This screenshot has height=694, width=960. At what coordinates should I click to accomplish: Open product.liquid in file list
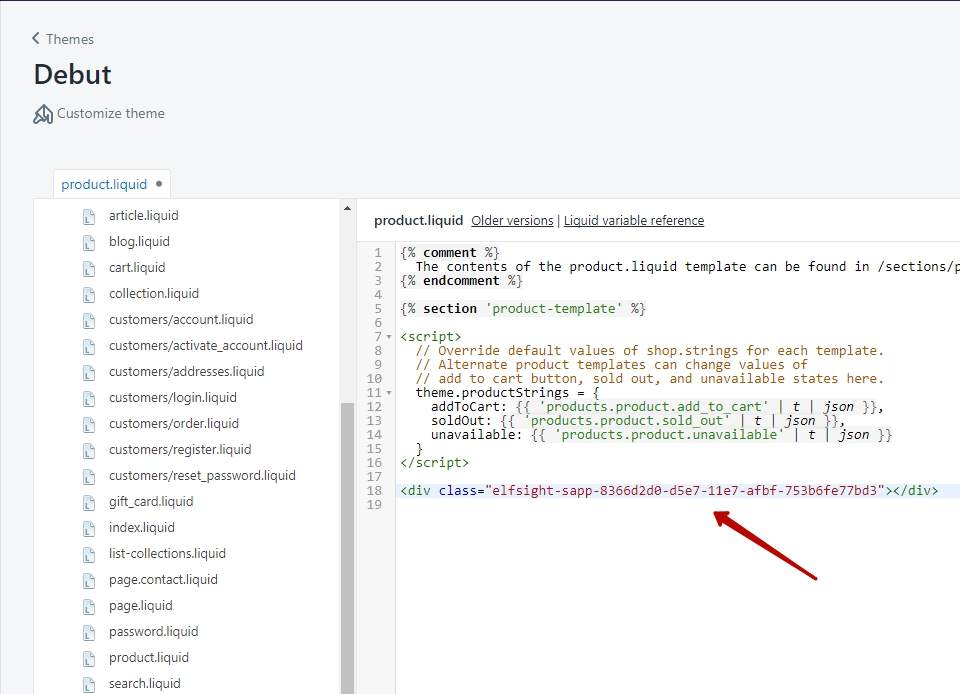click(149, 658)
